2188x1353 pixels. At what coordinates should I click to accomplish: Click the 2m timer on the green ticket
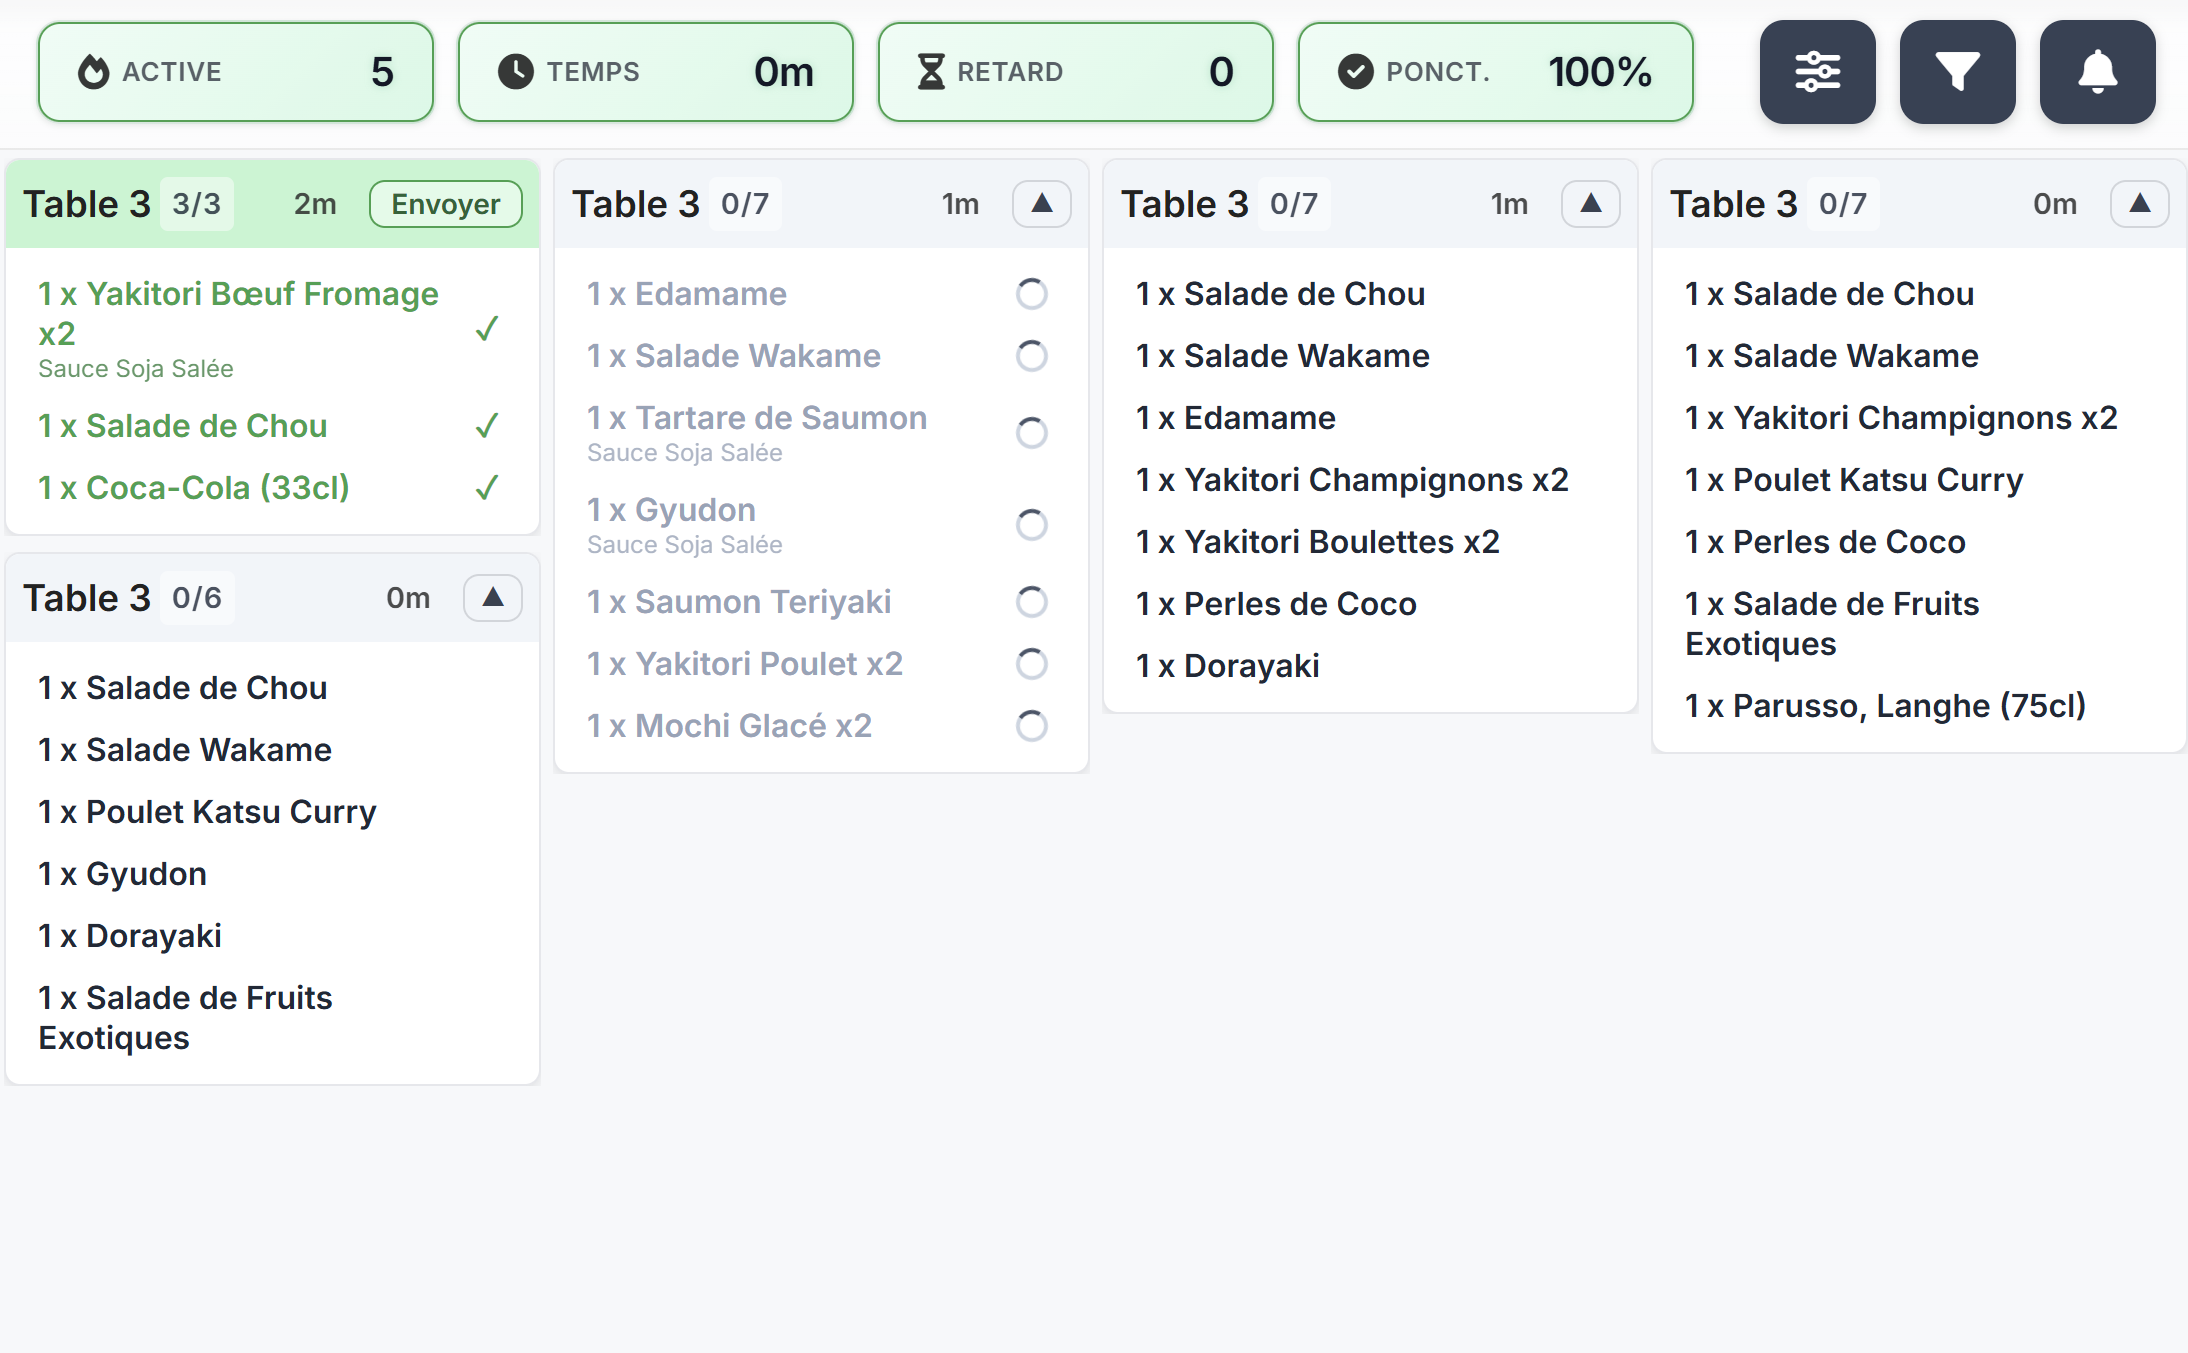tap(315, 204)
